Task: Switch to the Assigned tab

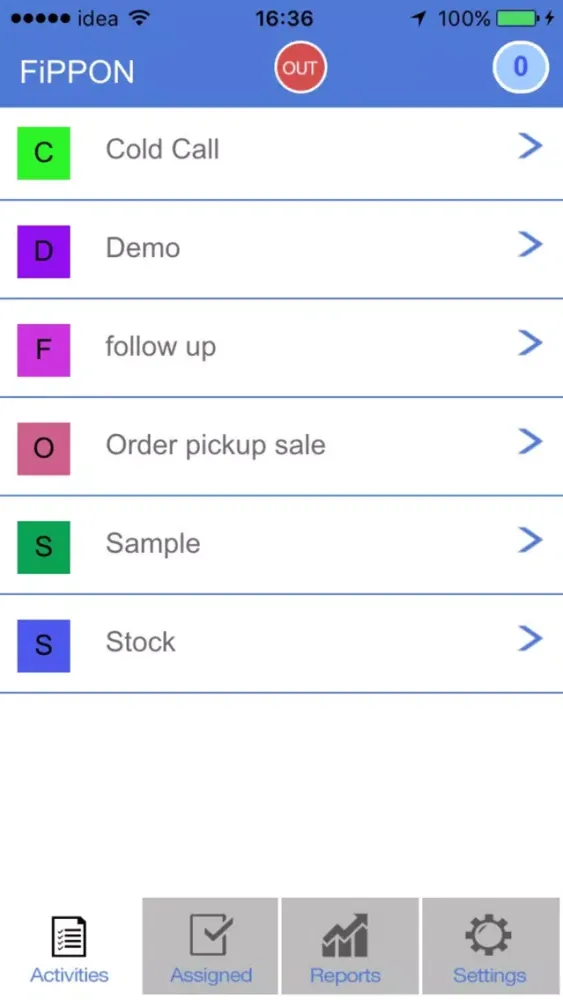Action: 210,946
